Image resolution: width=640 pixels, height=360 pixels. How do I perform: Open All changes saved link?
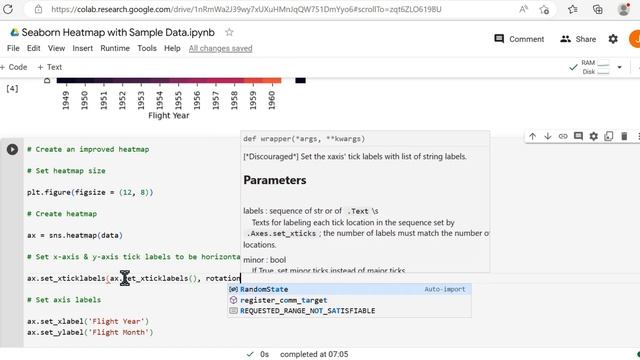click(x=220, y=49)
